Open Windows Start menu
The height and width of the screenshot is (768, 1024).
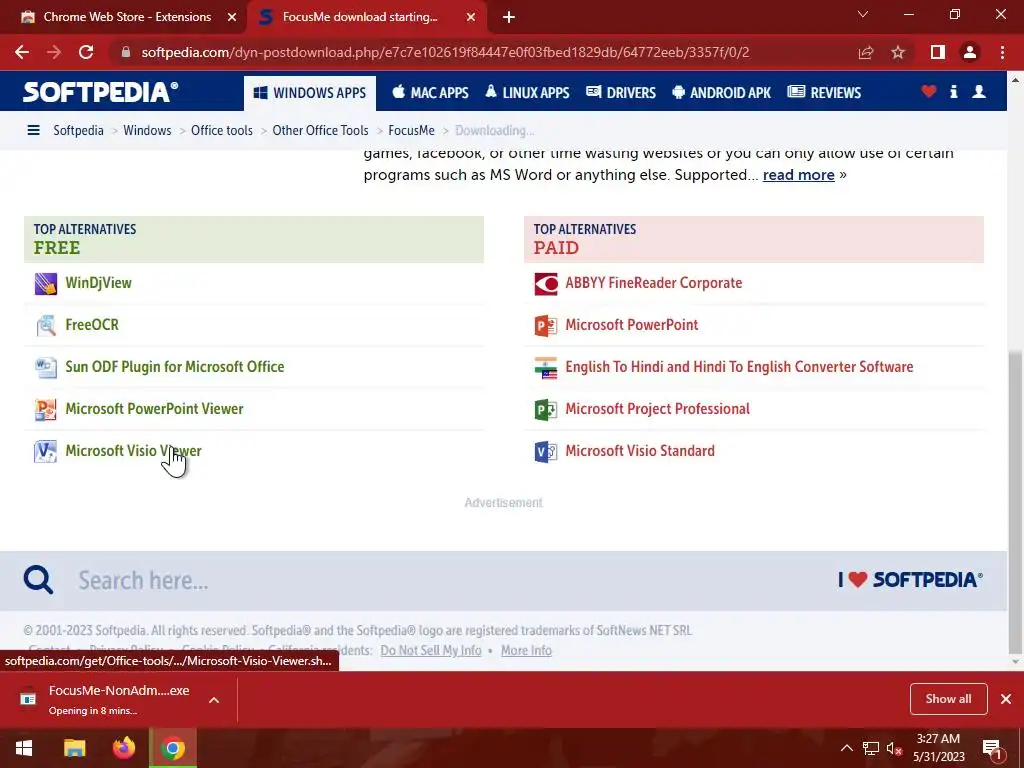(x=24, y=748)
